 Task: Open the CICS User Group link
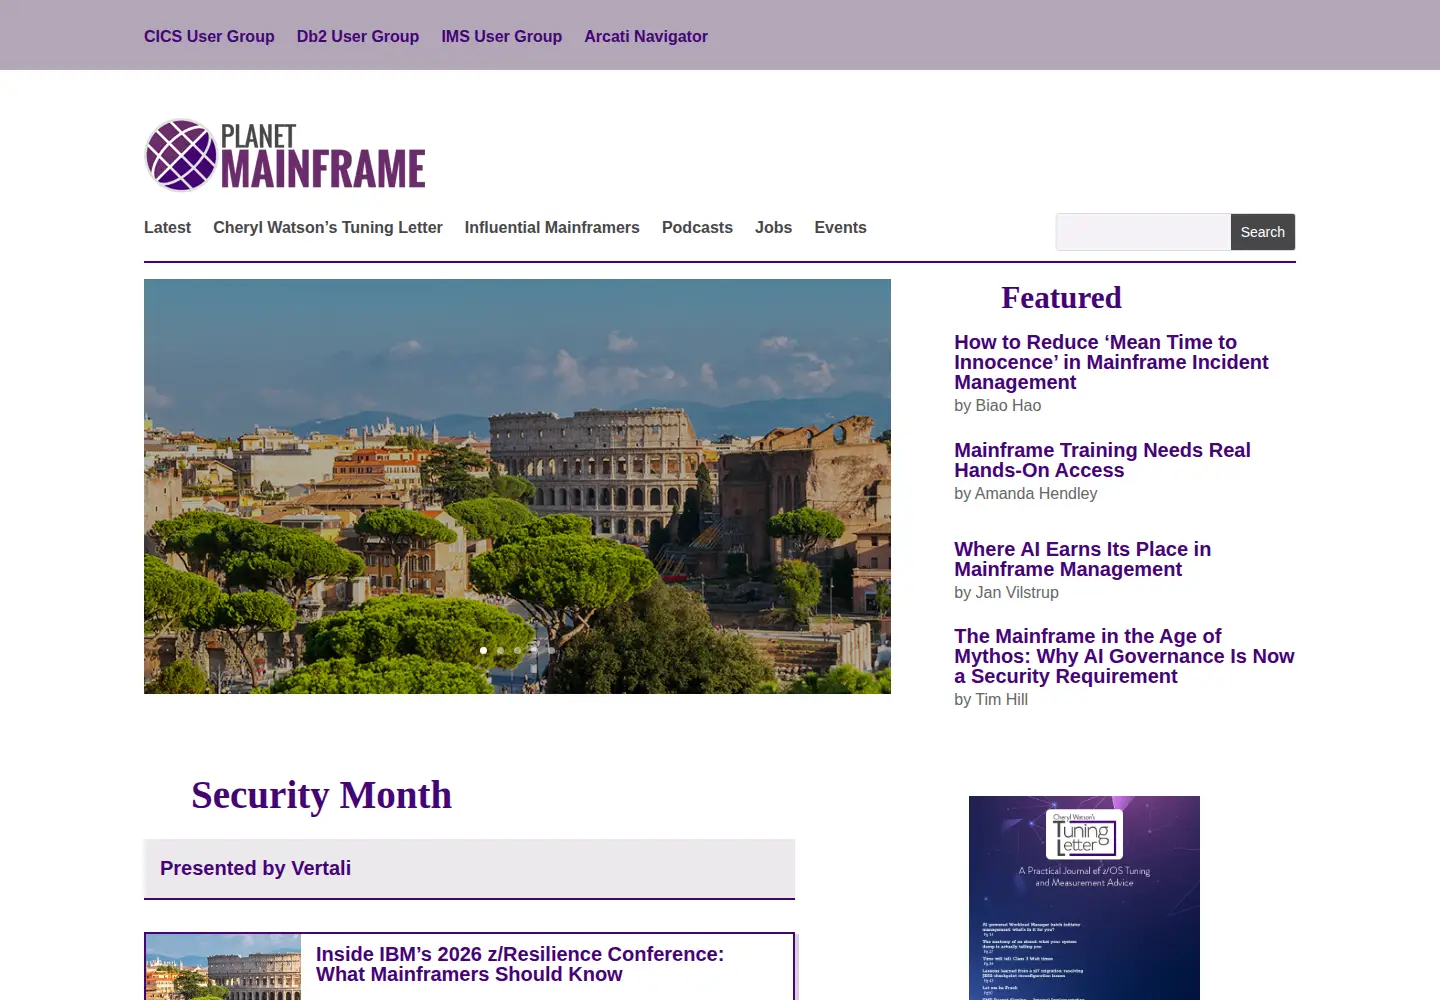click(x=209, y=36)
